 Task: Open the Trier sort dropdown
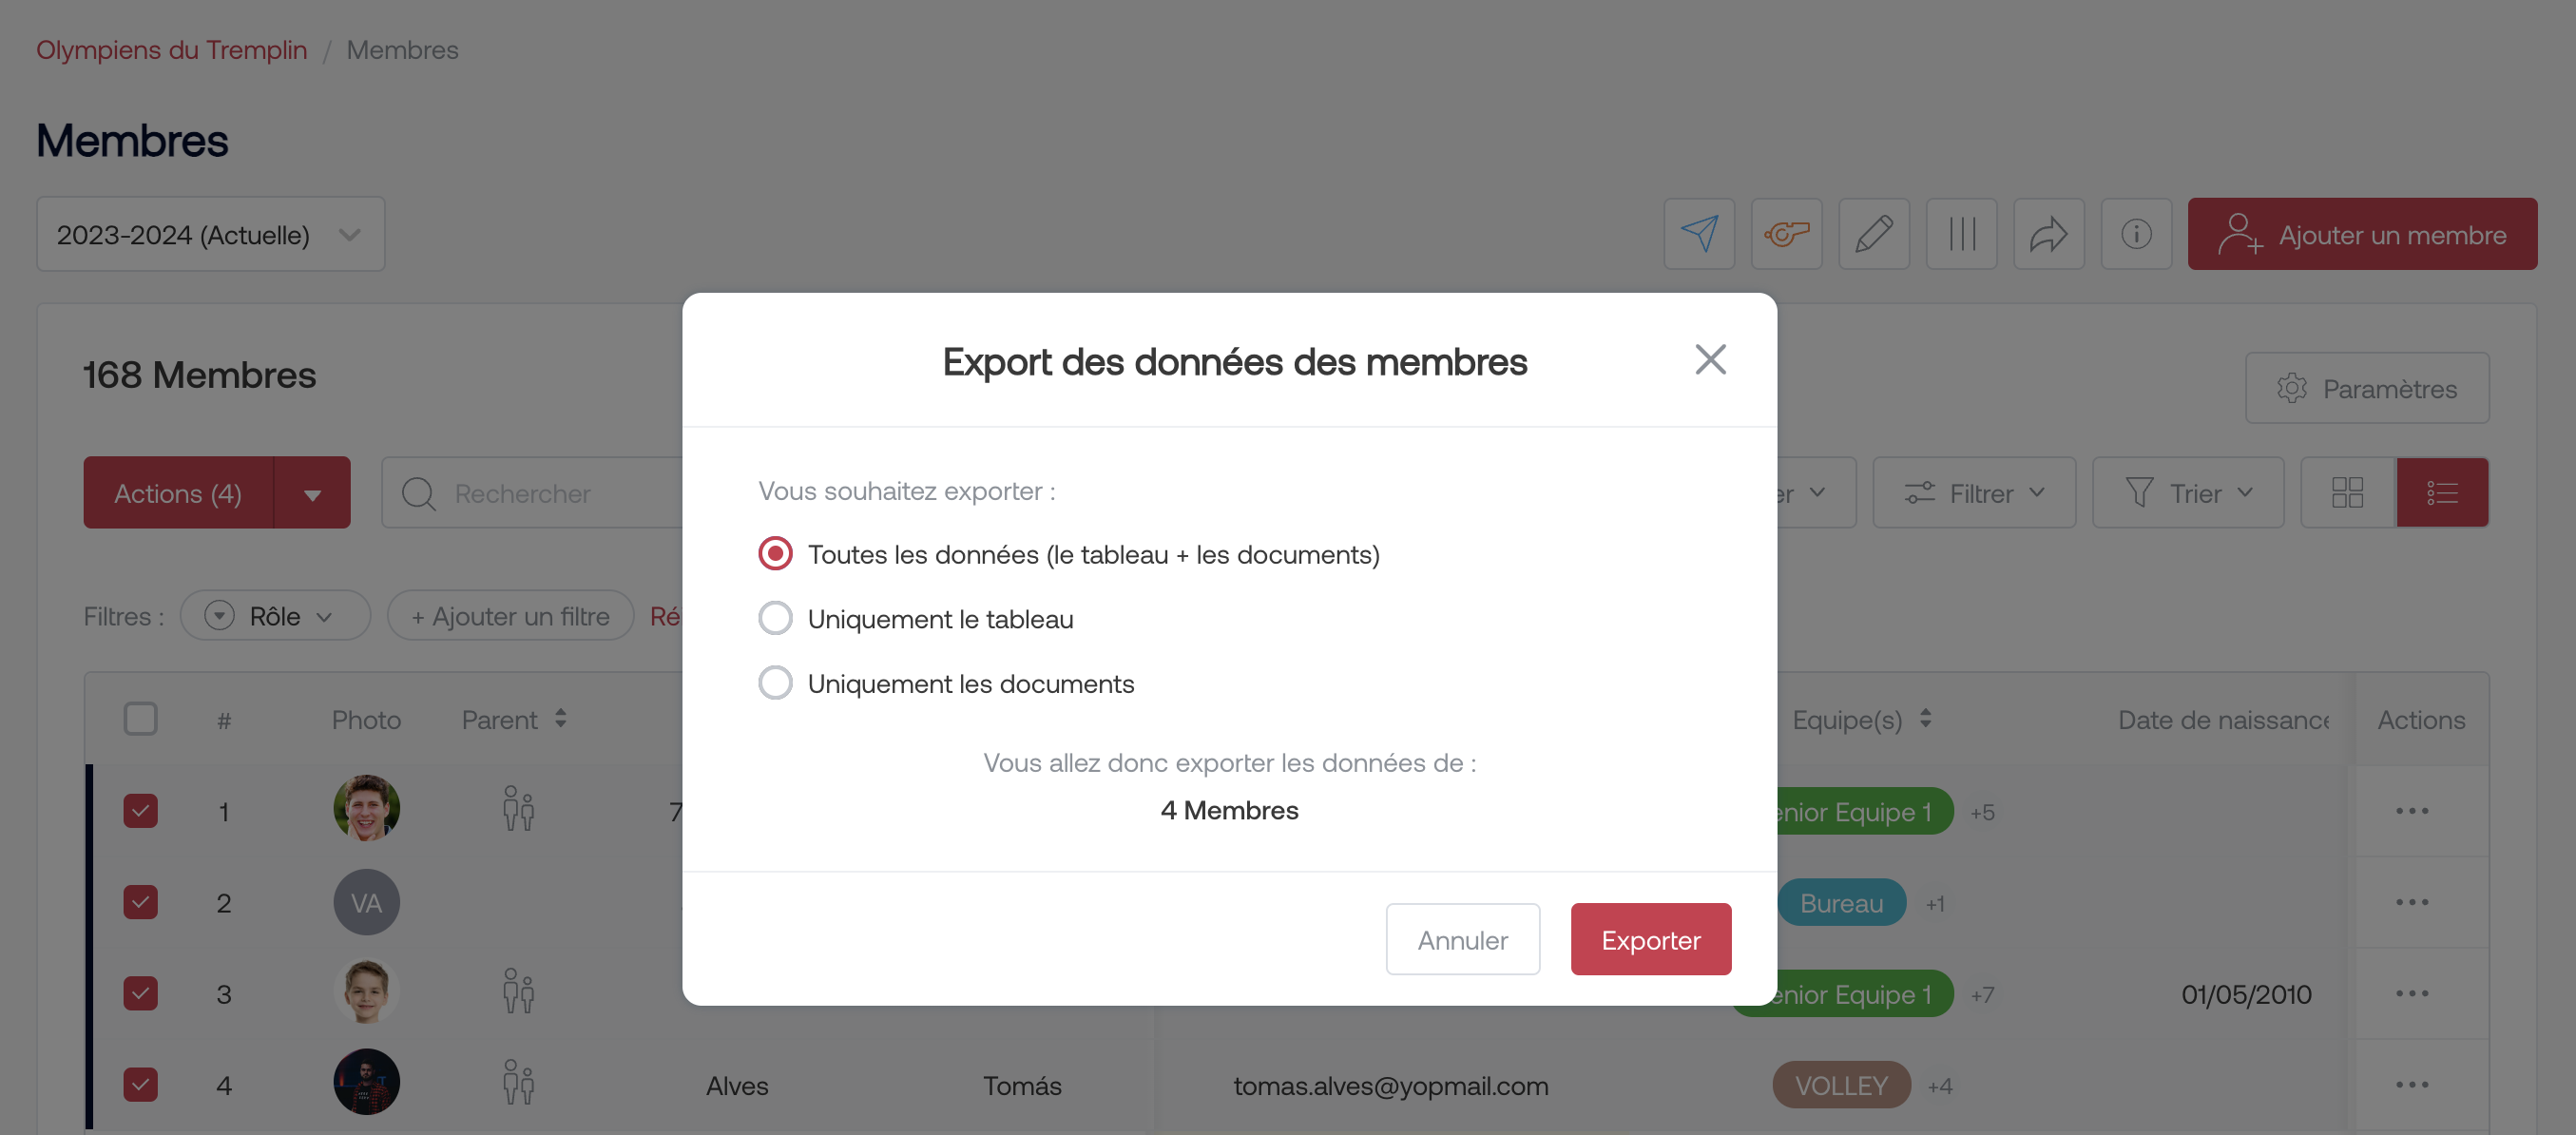tap(2187, 493)
